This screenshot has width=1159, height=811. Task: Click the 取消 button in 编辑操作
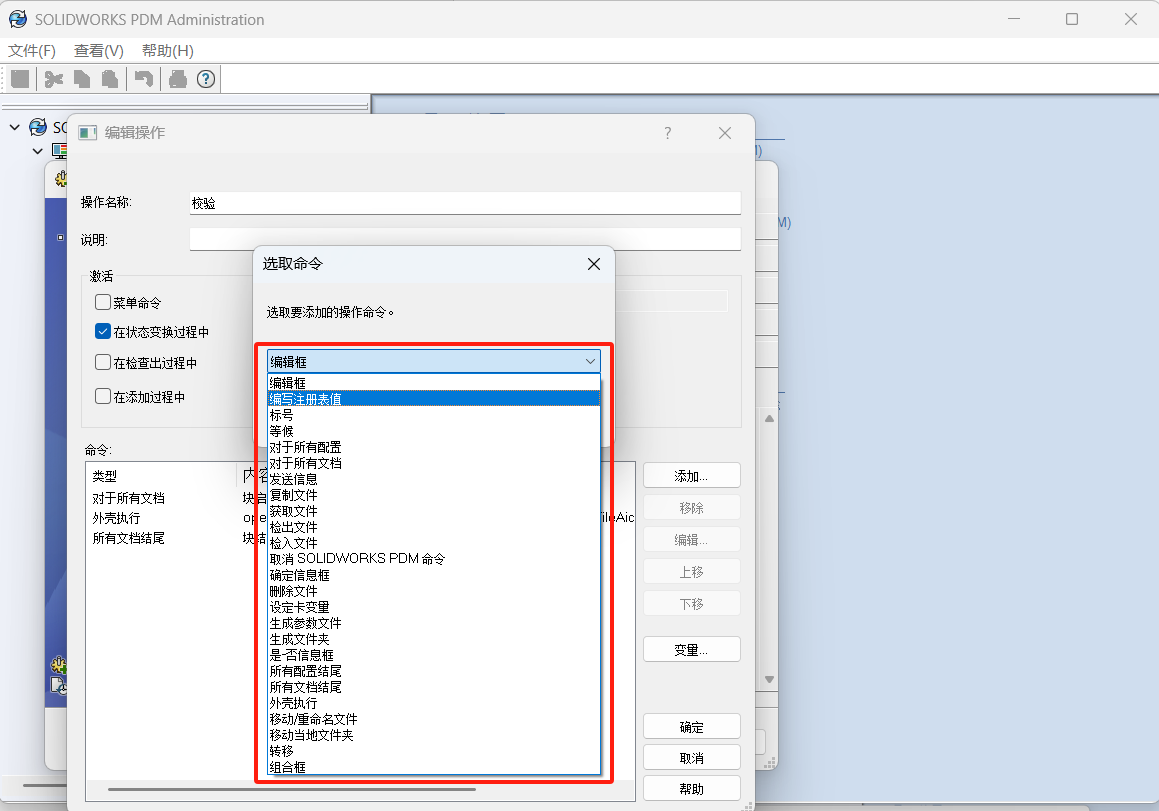[692, 758]
